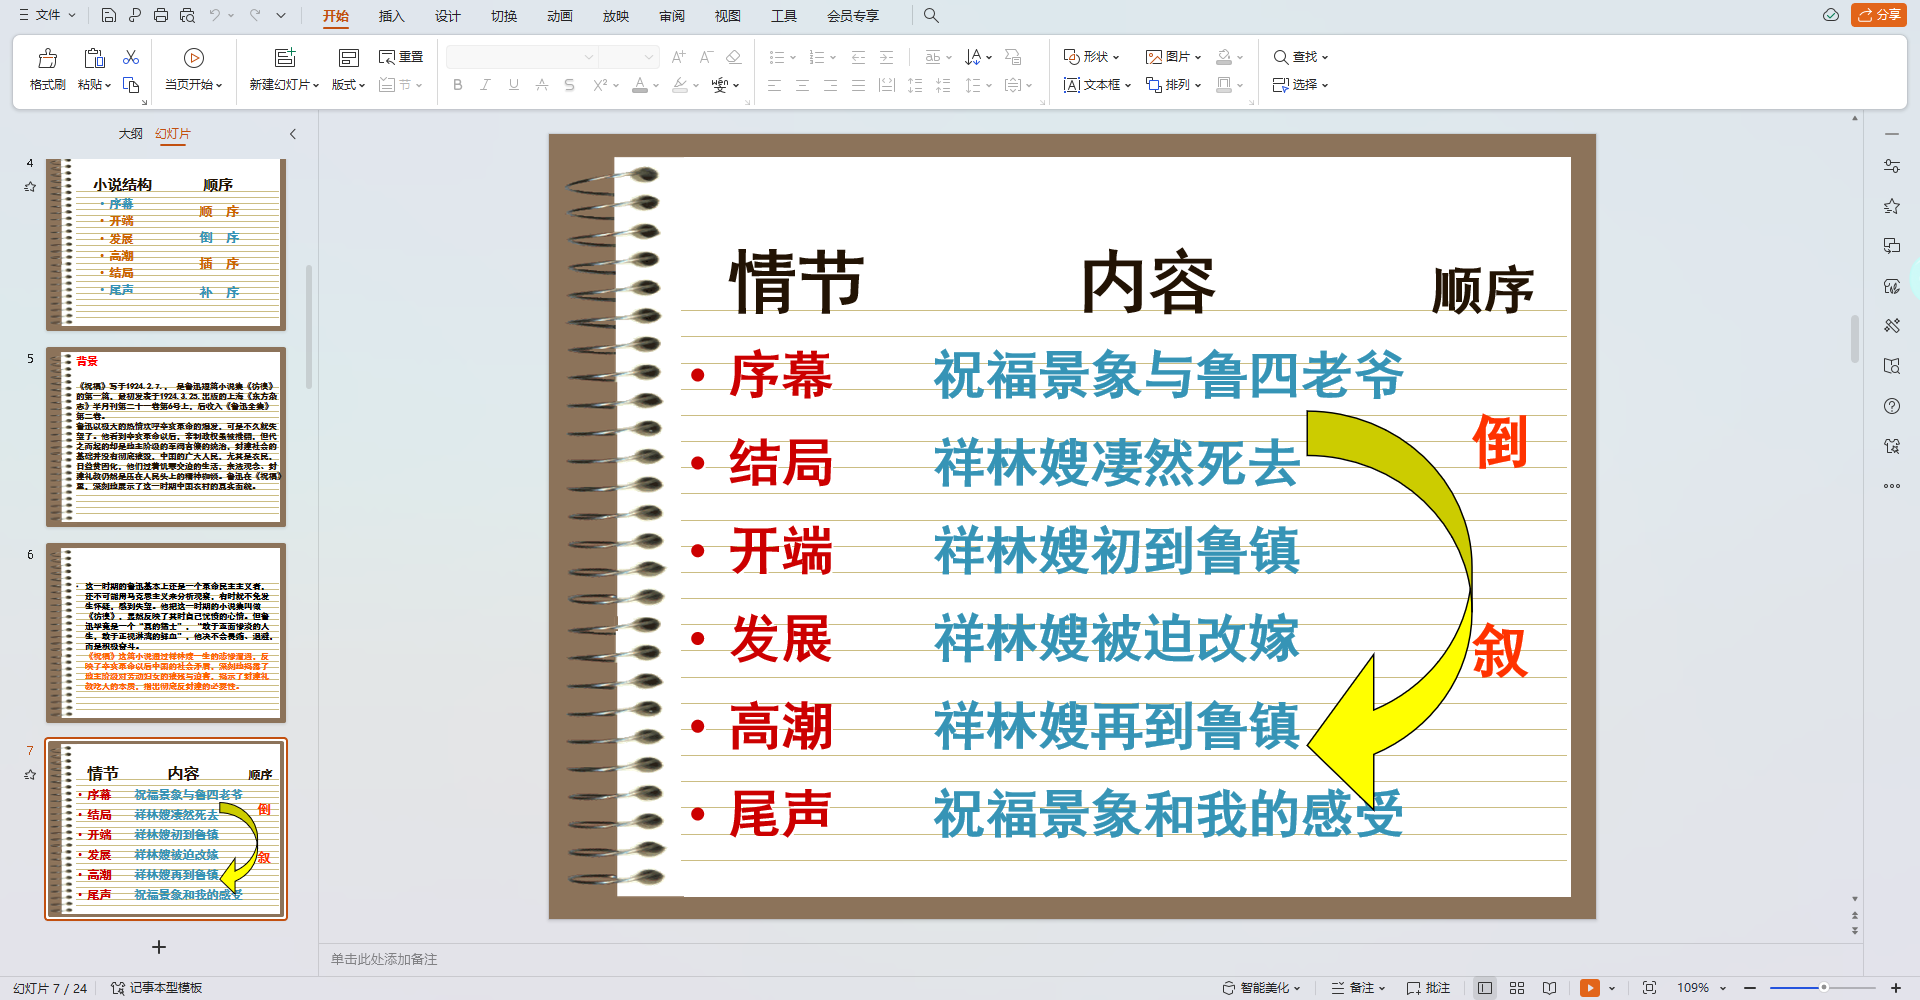Image resolution: width=1920 pixels, height=1000 pixels.
Task: Open the 版式 layout dropdown
Action: 348,85
